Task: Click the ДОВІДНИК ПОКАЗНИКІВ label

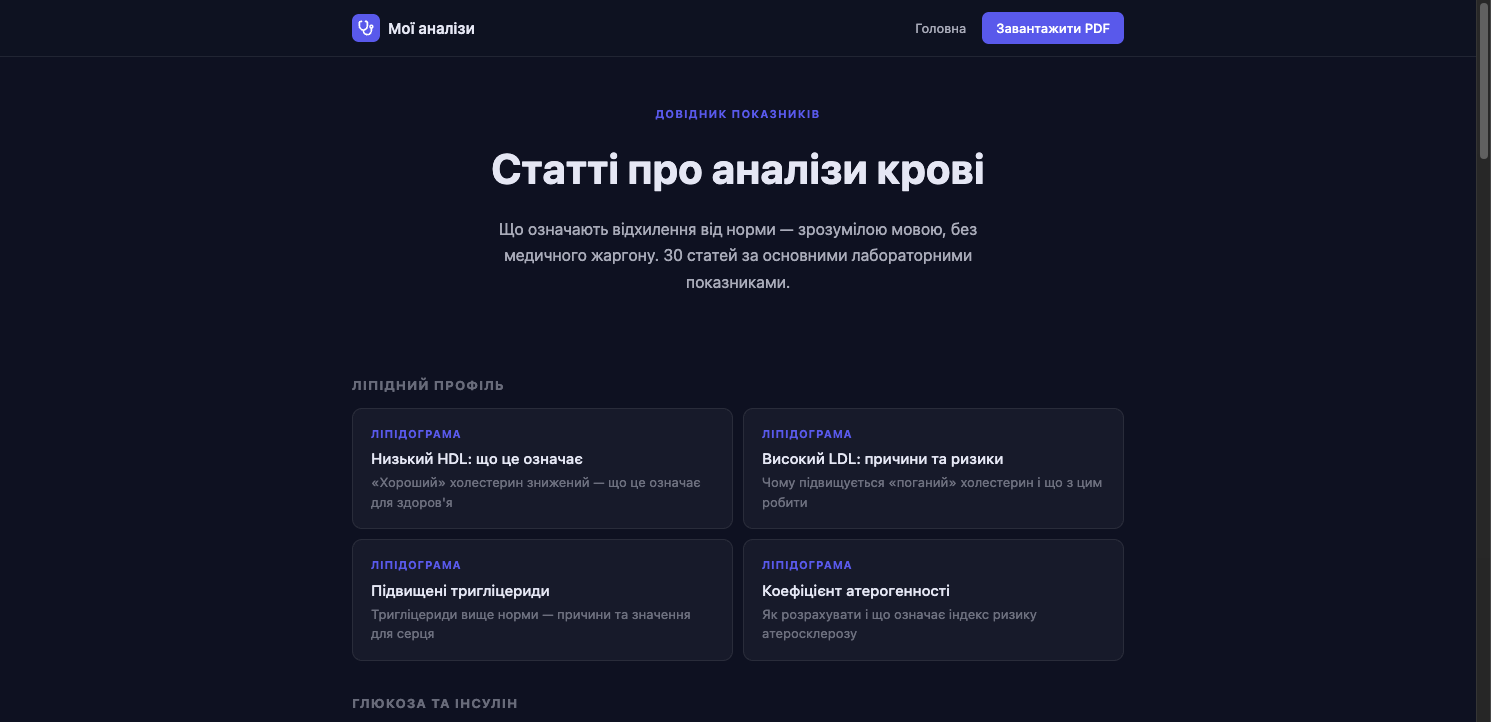Action: tap(738, 114)
